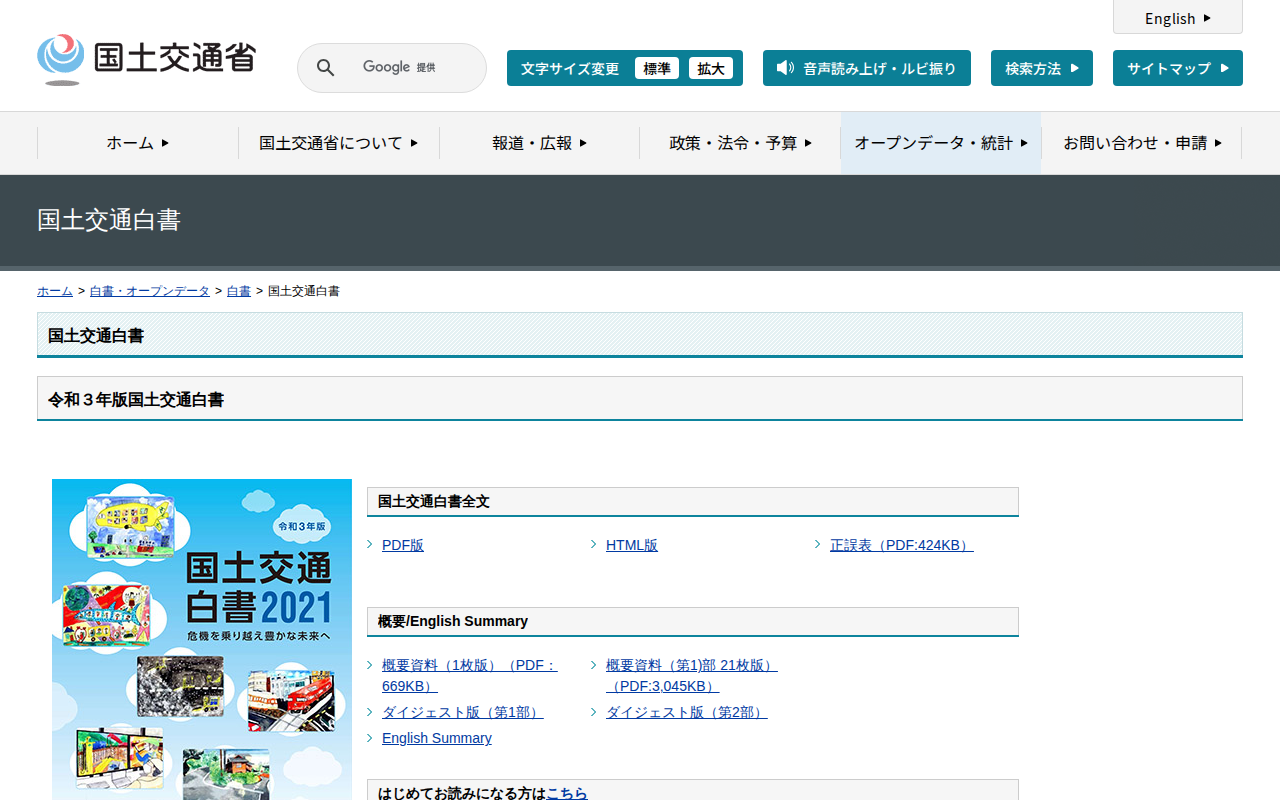Image resolution: width=1280 pixels, height=800 pixels.
Task: Open the ホーム menu item
Action: [138, 143]
